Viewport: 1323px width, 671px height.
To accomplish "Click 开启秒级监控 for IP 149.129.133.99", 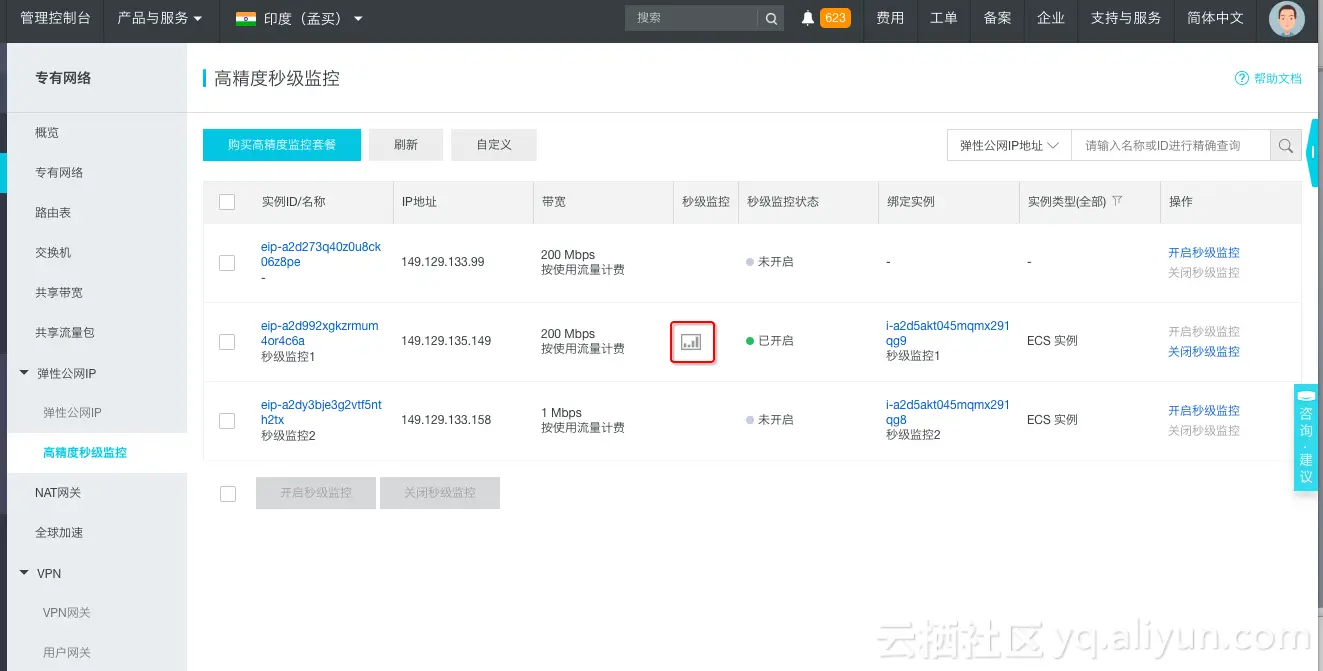I will pyautogui.click(x=1204, y=252).
